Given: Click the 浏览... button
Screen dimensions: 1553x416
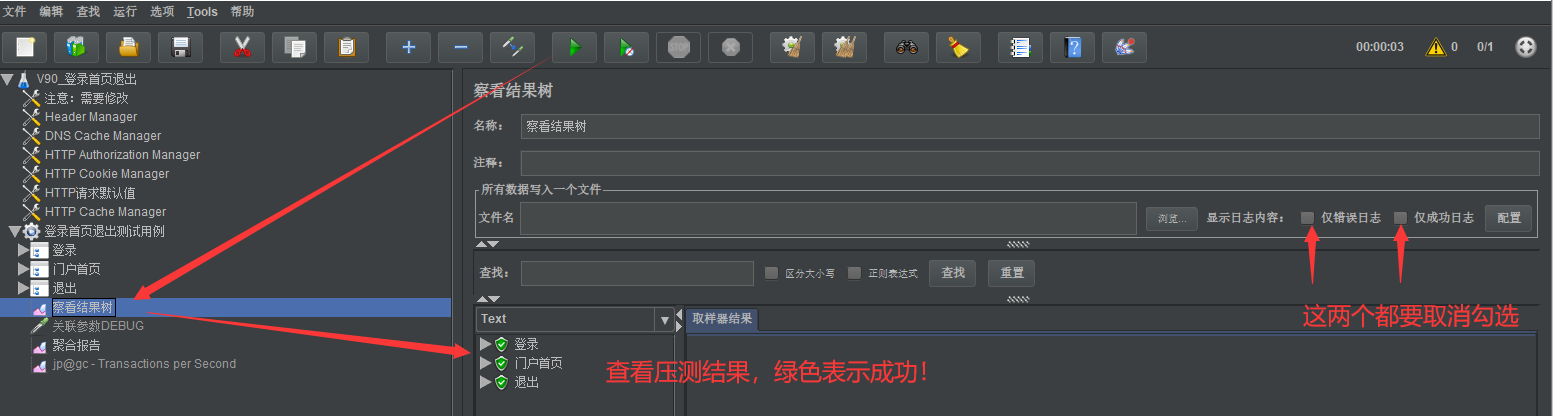Looking at the screenshot, I should (1171, 218).
